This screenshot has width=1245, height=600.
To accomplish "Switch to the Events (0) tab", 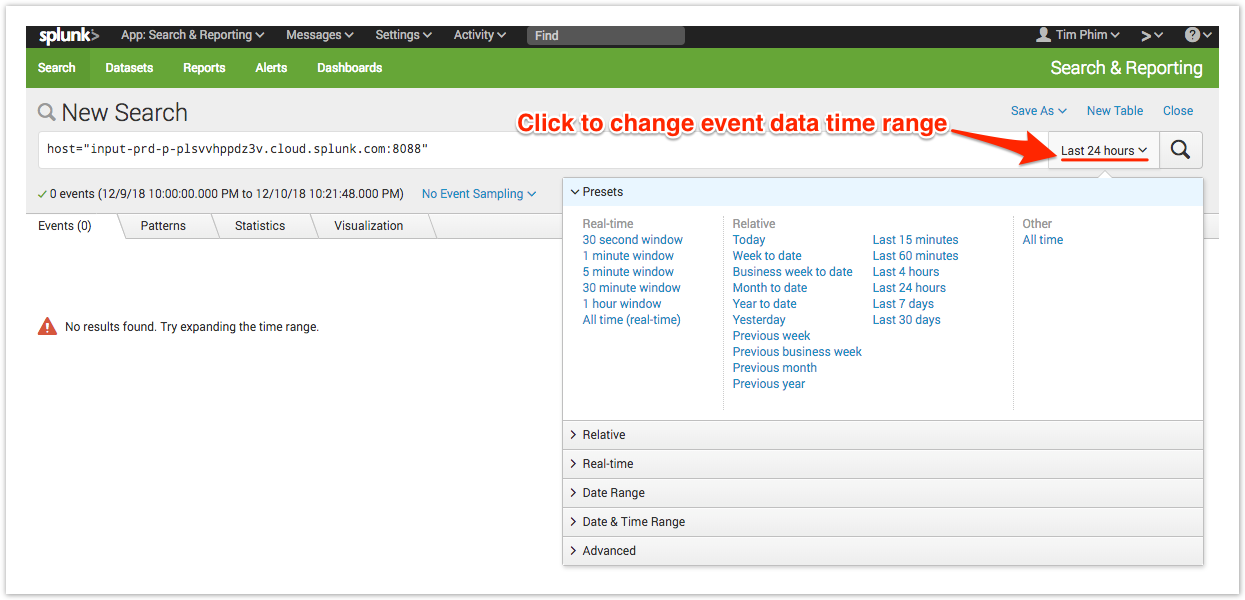I will point(65,226).
